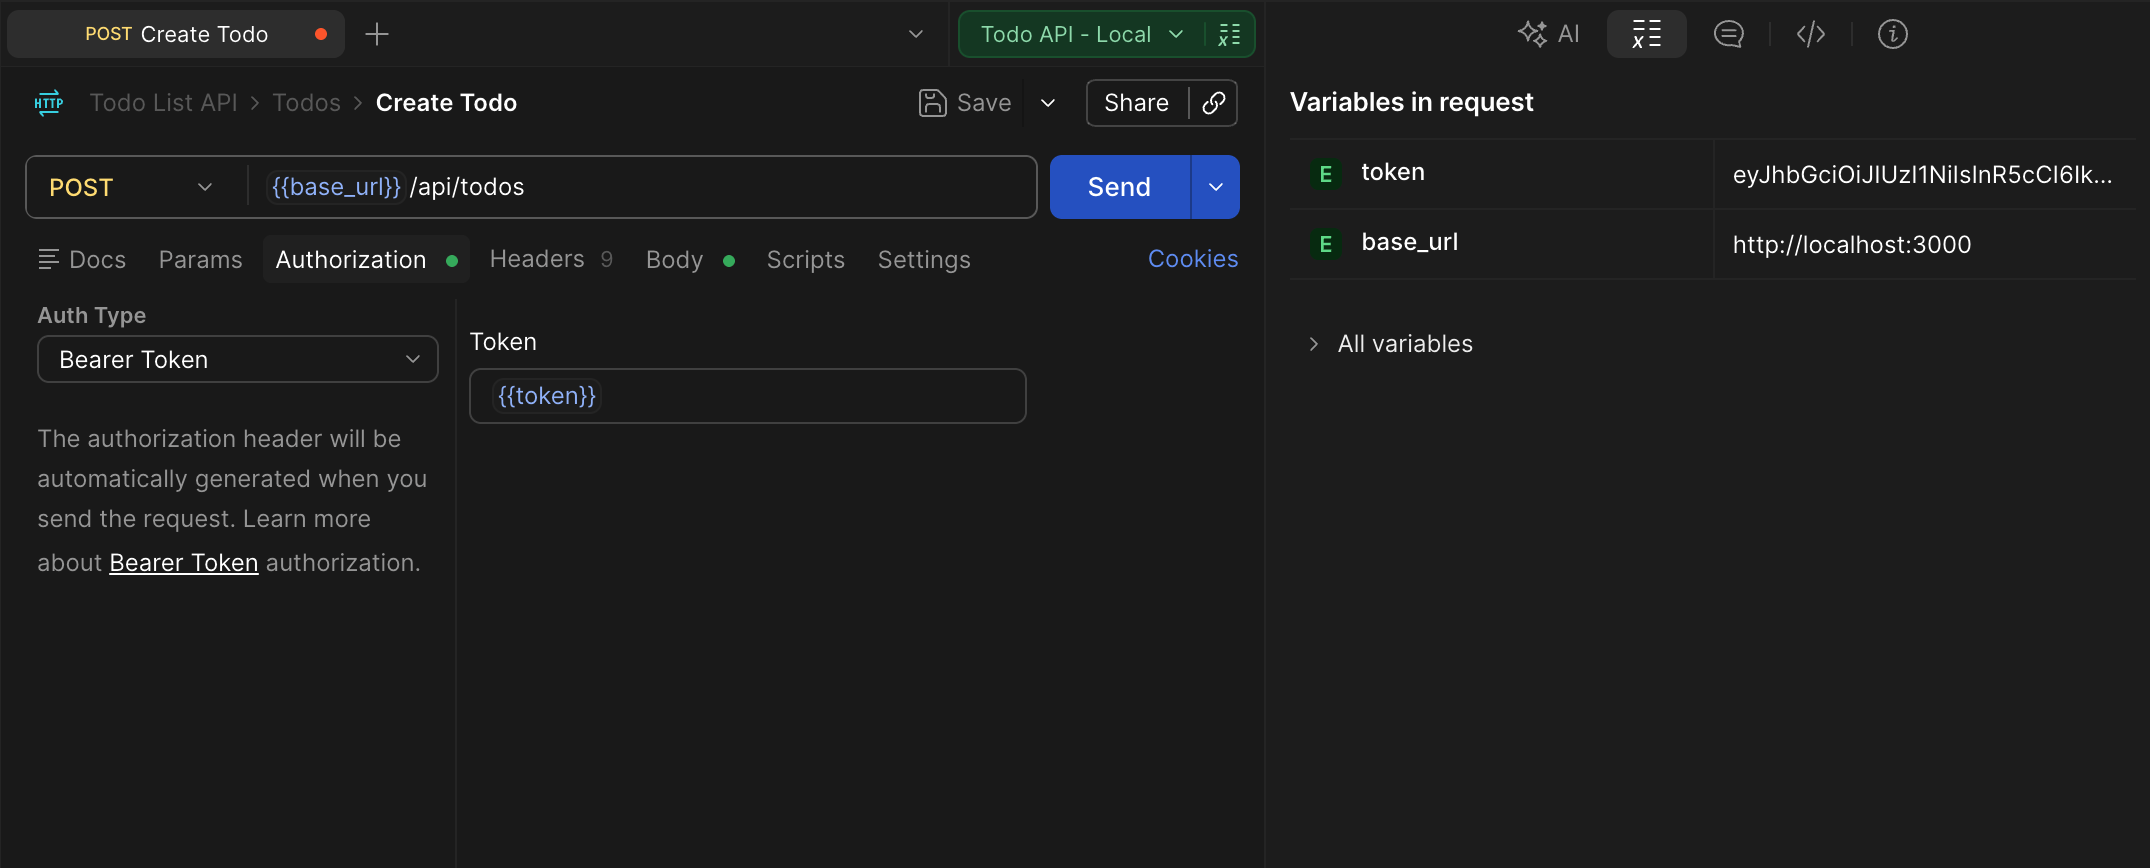This screenshot has width=2150, height=868.
Task: Go to Todos folder breadcrumb
Action: [x=306, y=103]
